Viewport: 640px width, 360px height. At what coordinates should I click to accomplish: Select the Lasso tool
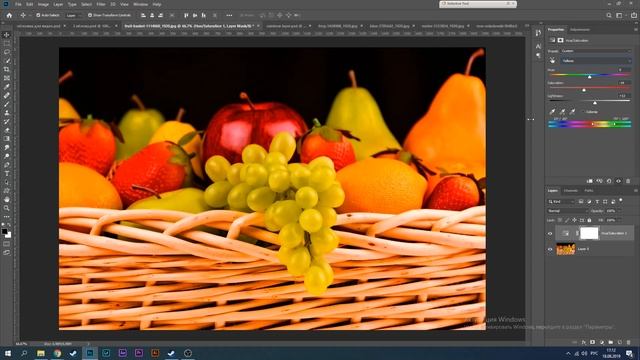(x=7, y=52)
